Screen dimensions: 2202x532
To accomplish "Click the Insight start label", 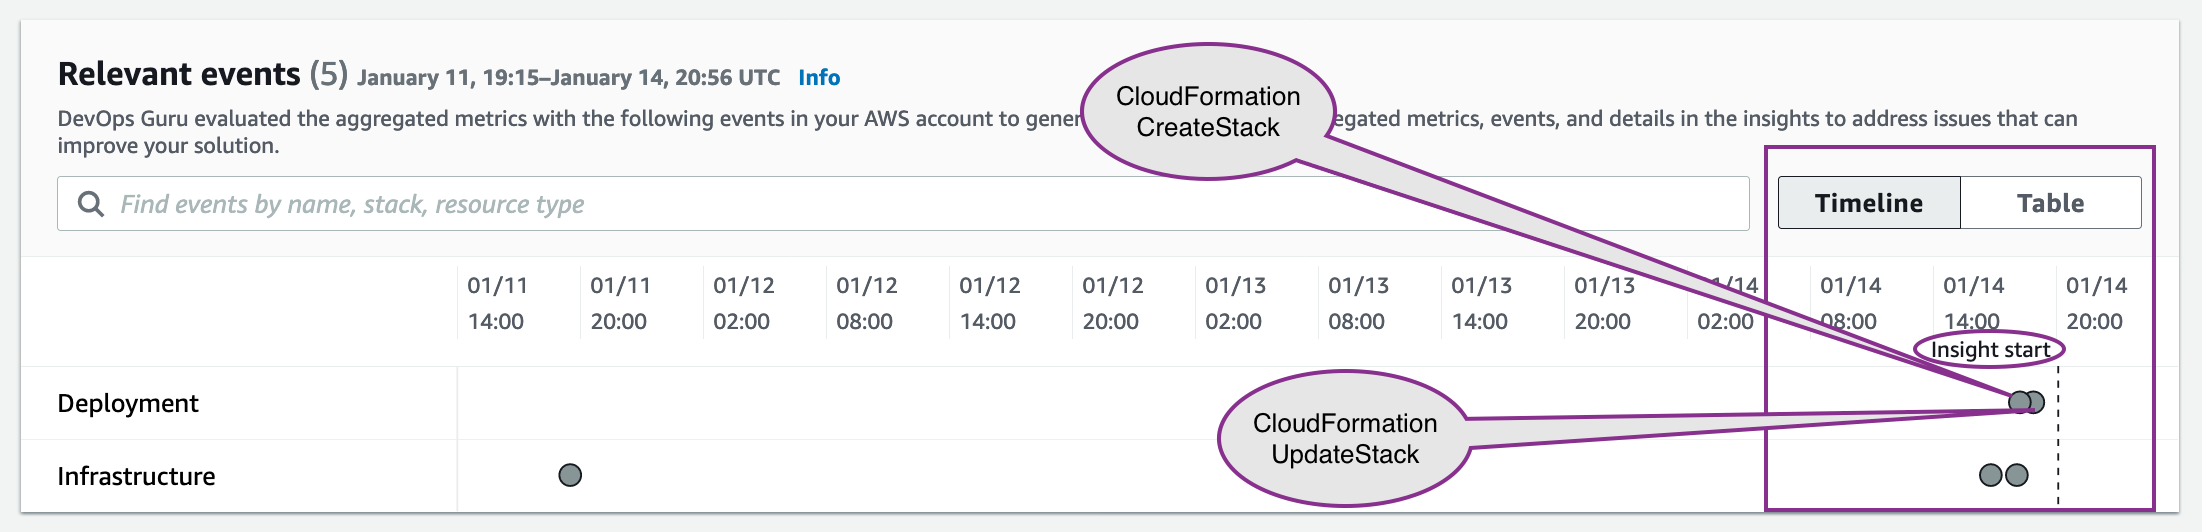I will pos(1989,350).
